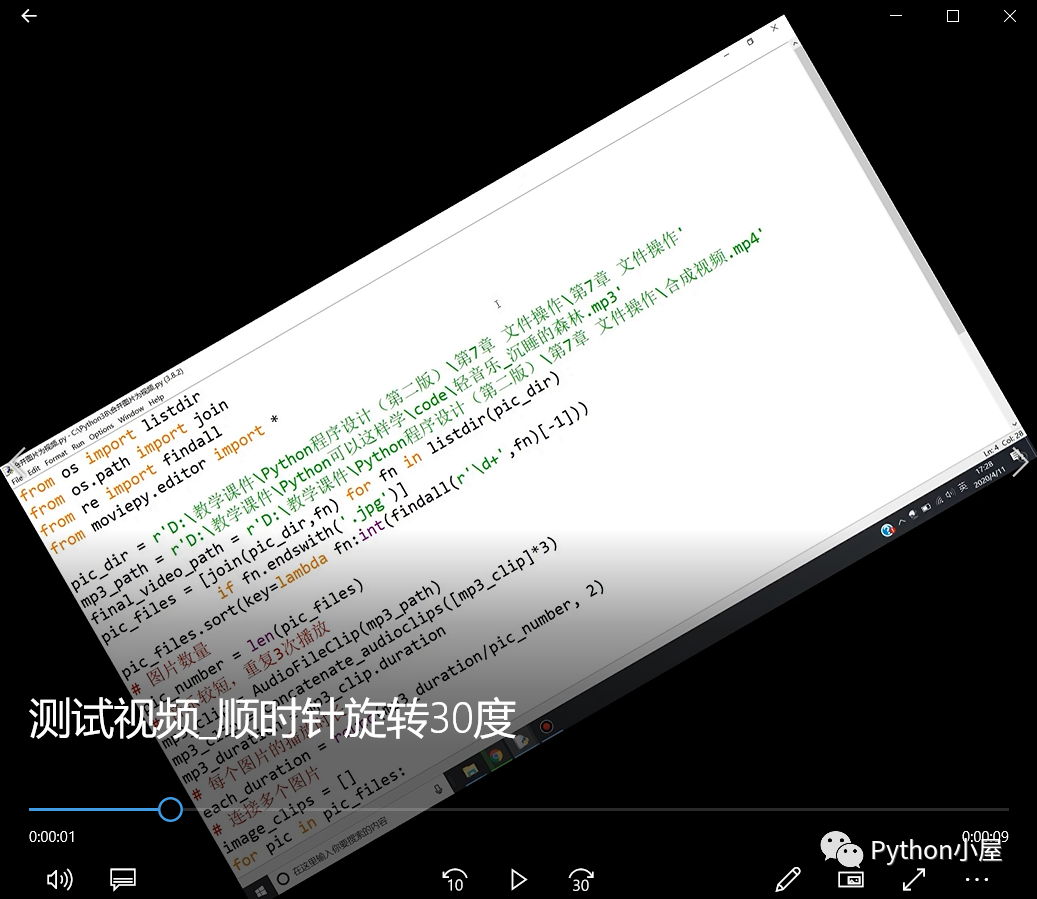The height and width of the screenshot is (899, 1037).
Task: Click the elapsed time 0:00:01
Action: pyautogui.click(x=52, y=837)
